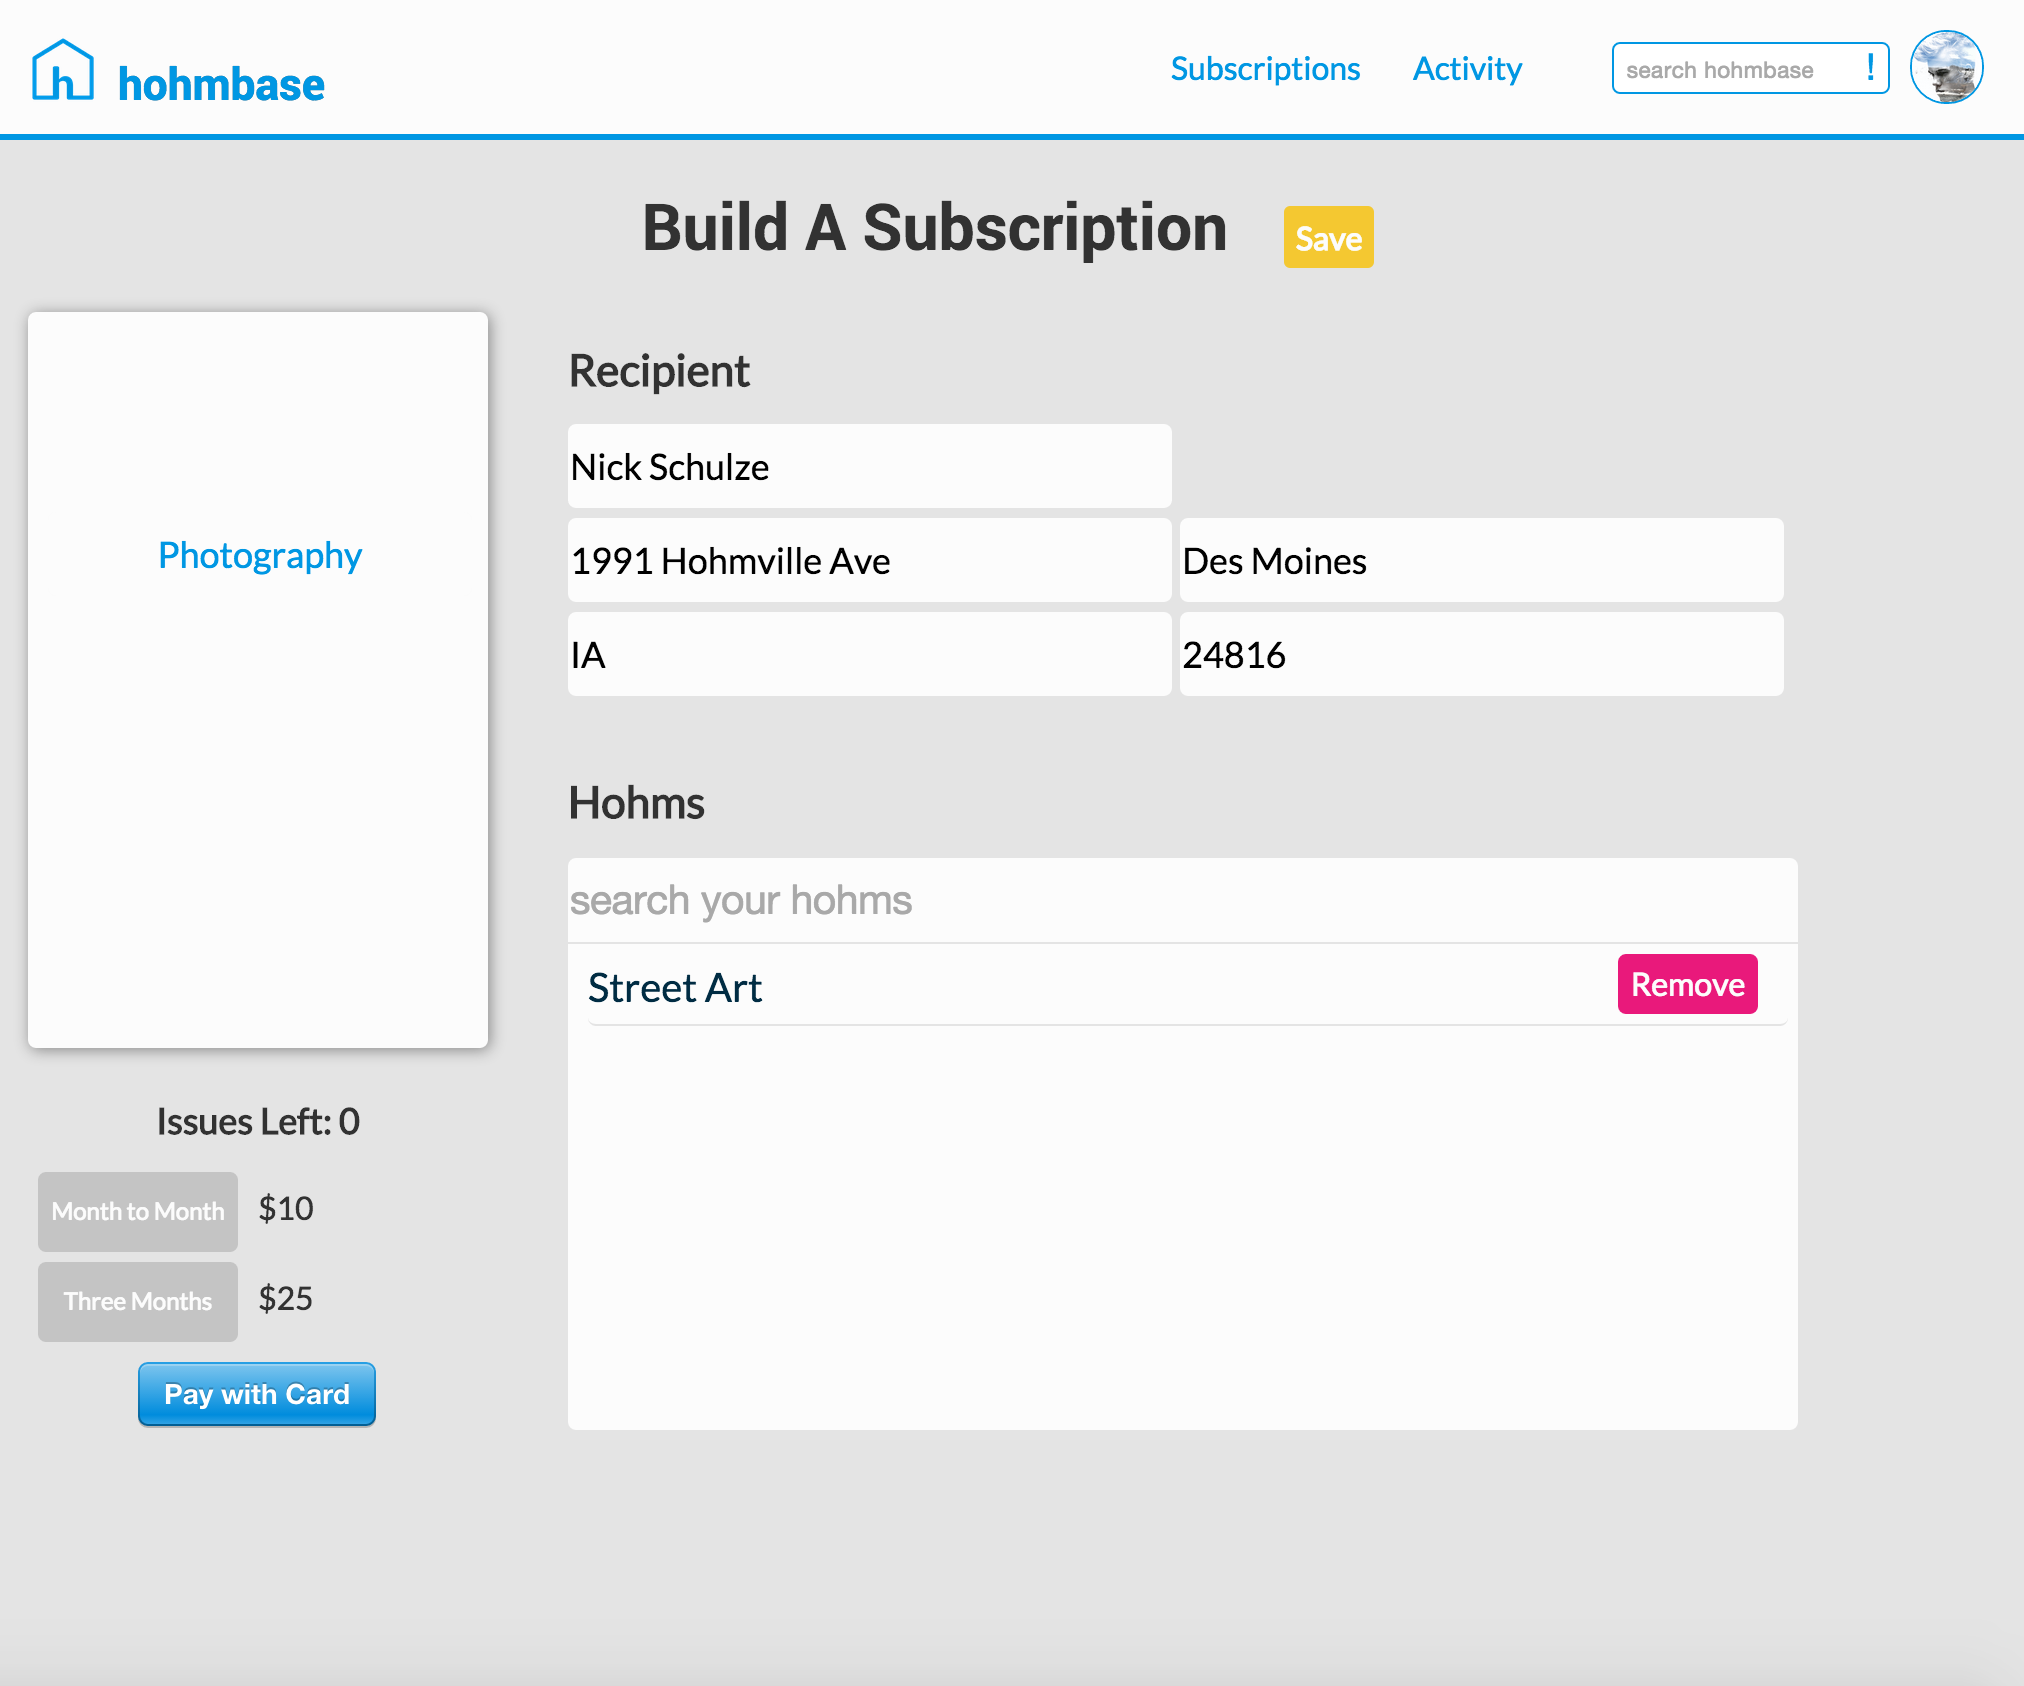Remove the Street Art hohm
2024x1686 pixels.
(1687, 985)
